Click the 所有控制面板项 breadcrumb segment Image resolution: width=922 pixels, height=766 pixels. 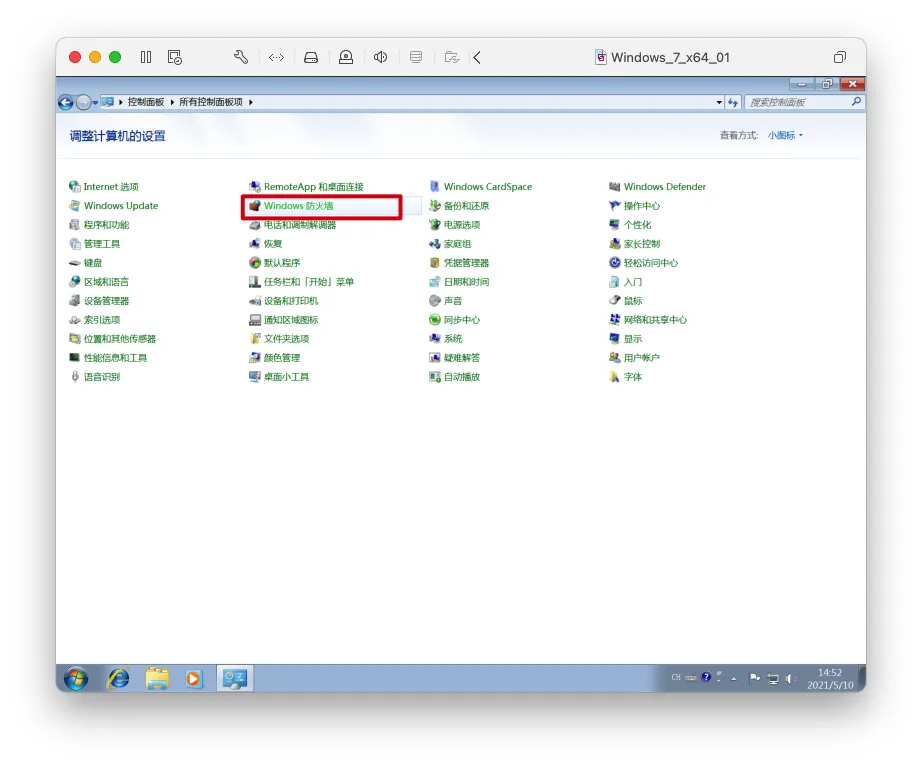point(211,102)
